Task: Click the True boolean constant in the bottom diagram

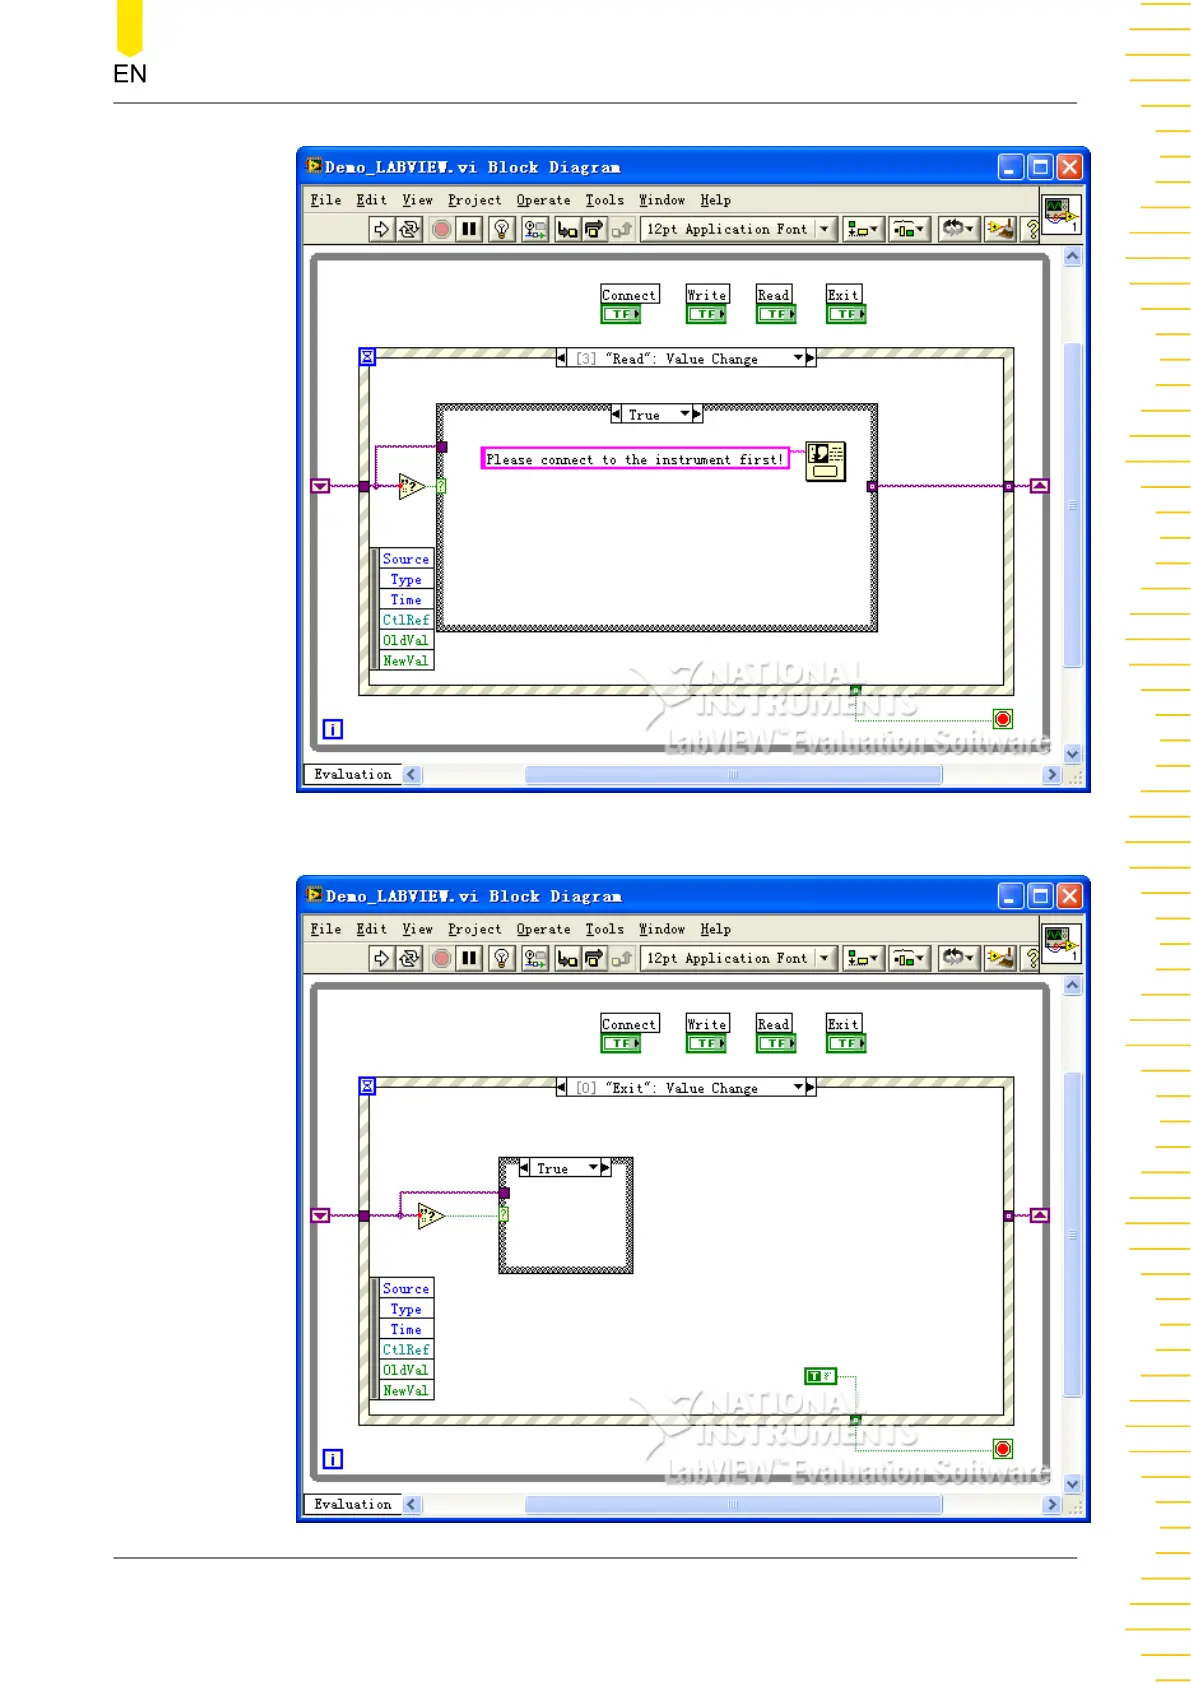Action: (820, 1376)
